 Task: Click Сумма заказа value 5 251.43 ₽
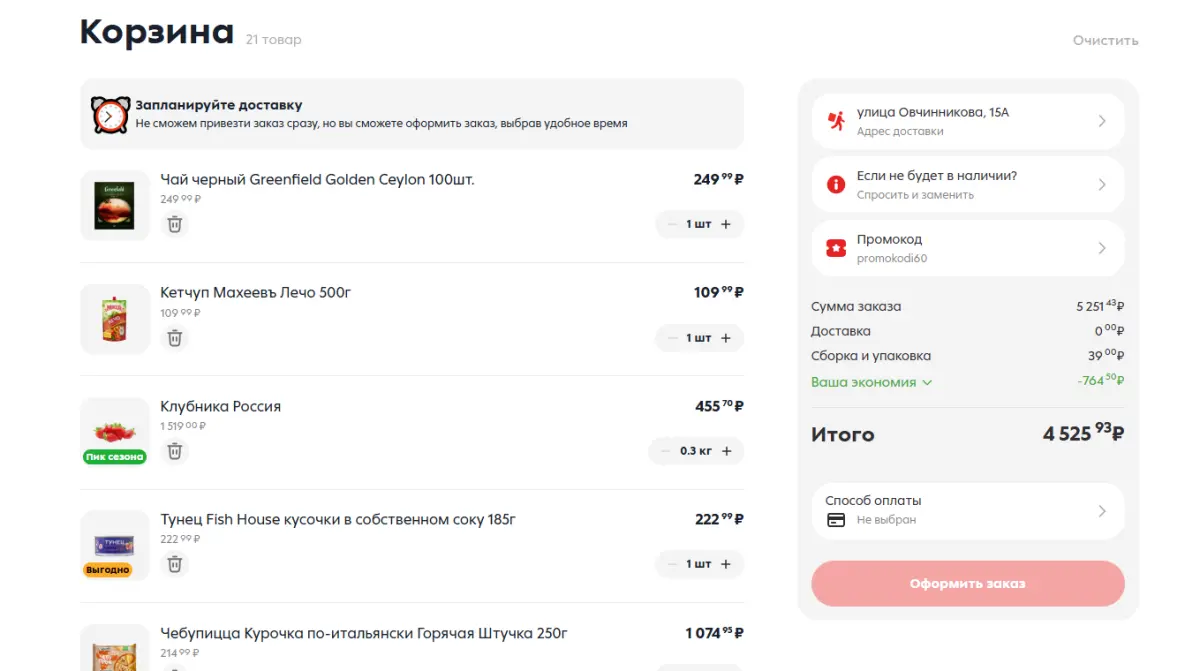pyautogui.click(x=1101, y=307)
